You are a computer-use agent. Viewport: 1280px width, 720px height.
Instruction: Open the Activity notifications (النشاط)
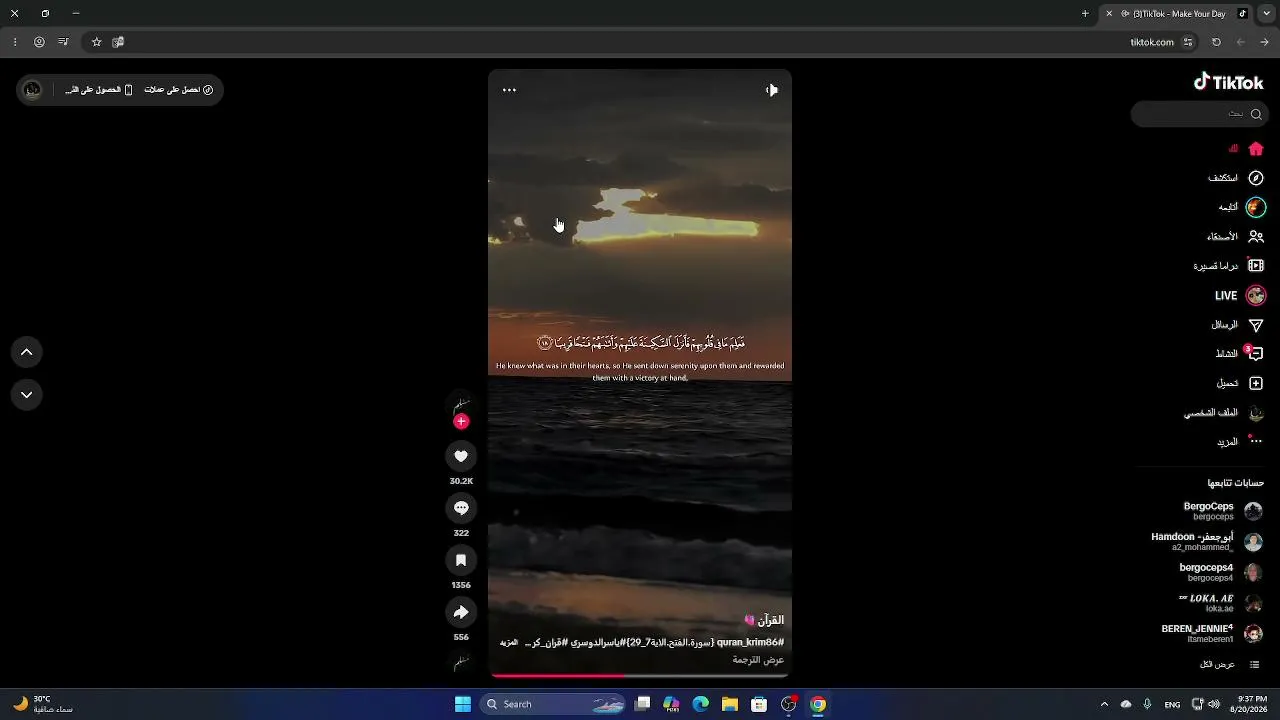[1240, 354]
